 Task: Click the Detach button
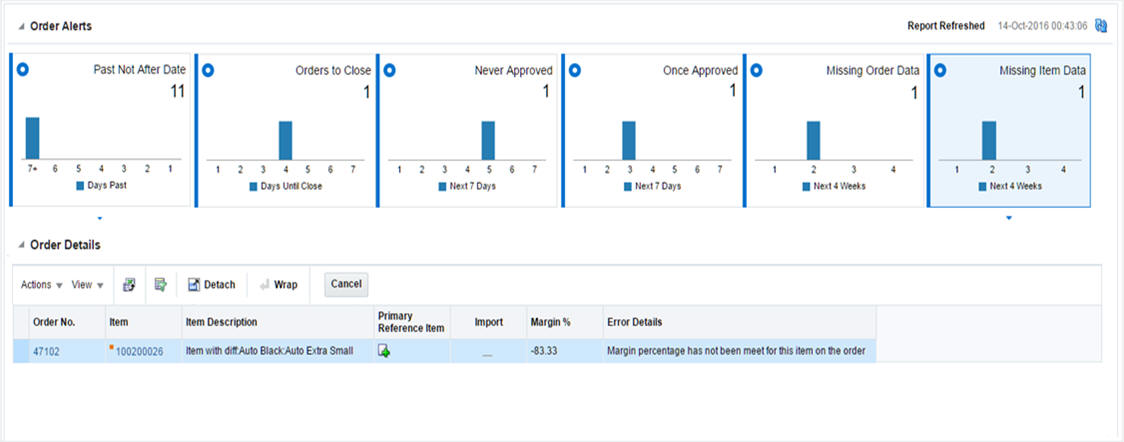click(211, 284)
